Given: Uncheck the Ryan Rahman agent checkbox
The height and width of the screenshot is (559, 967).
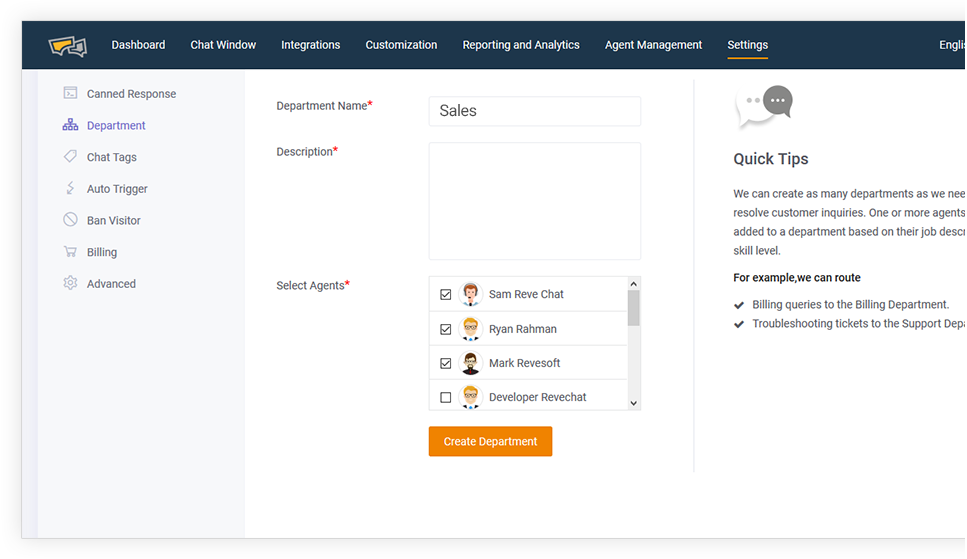Looking at the screenshot, I should tap(446, 329).
